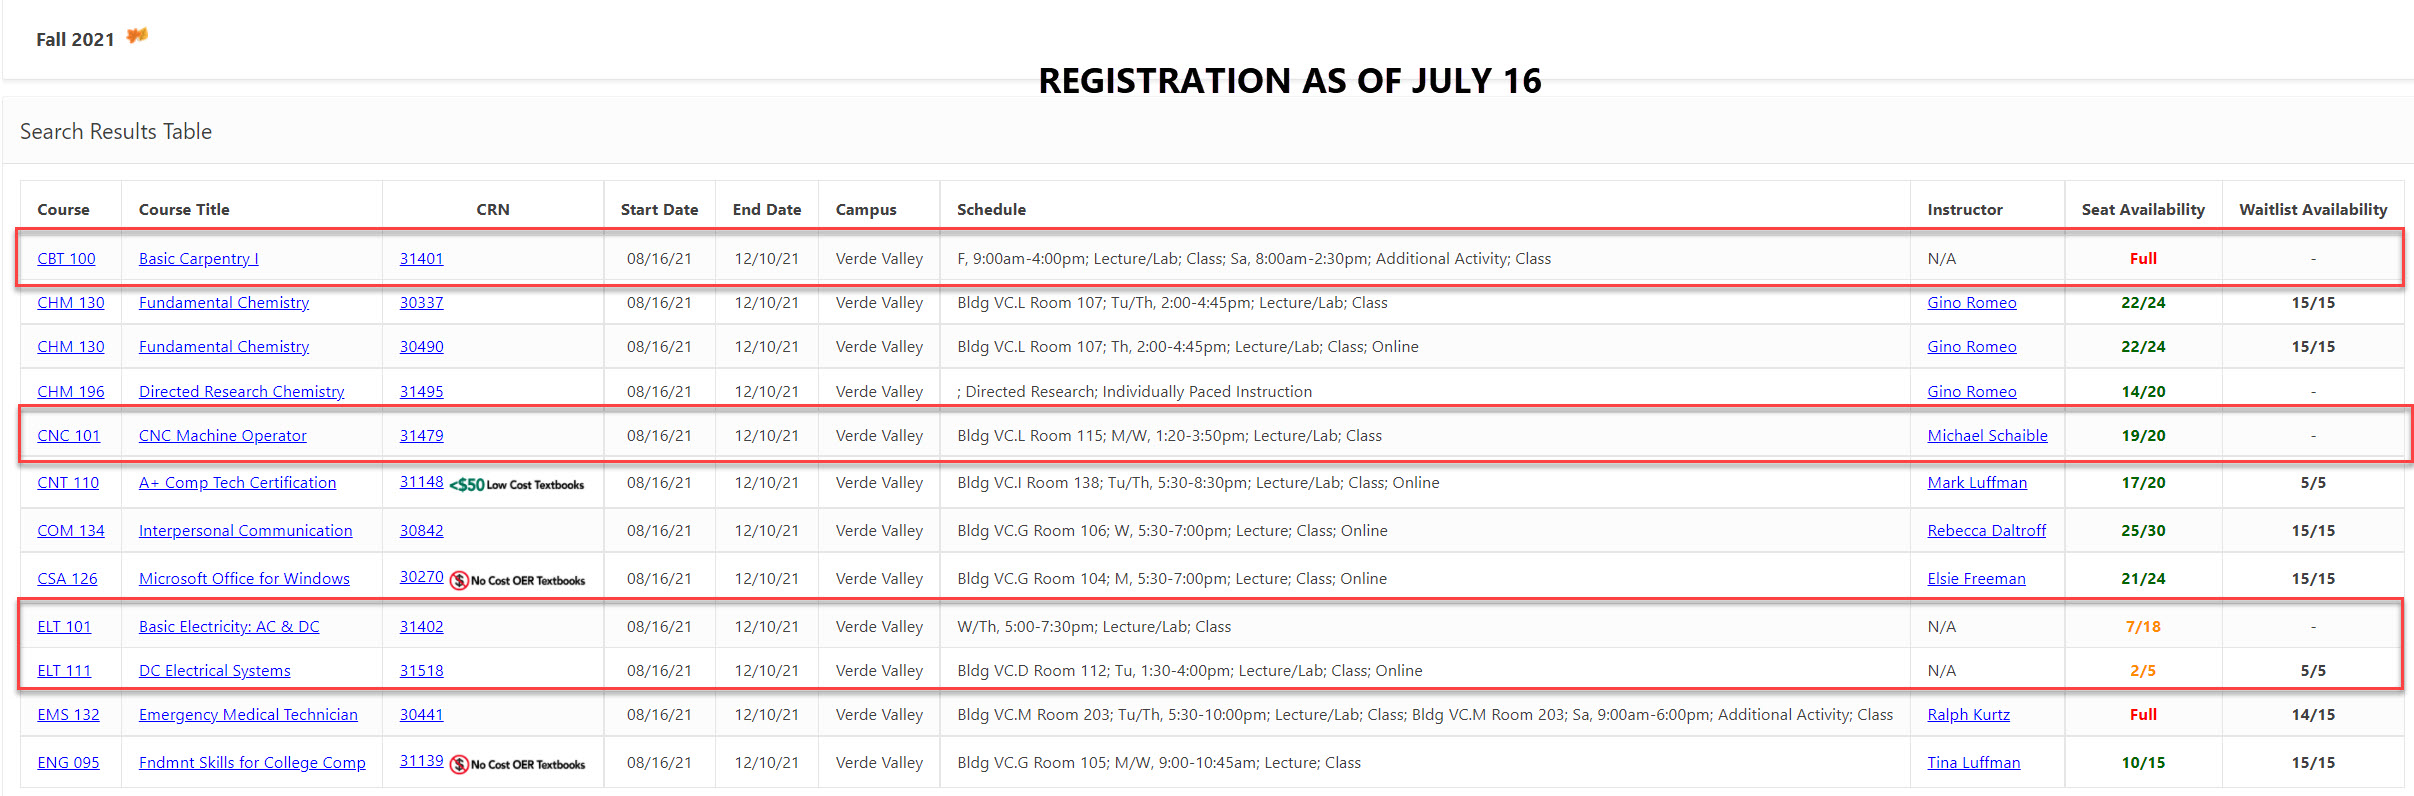Sort by Seat Availability column header
Image resolution: width=2414 pixels, height=796 pixels.
(x=2142, y=209)
